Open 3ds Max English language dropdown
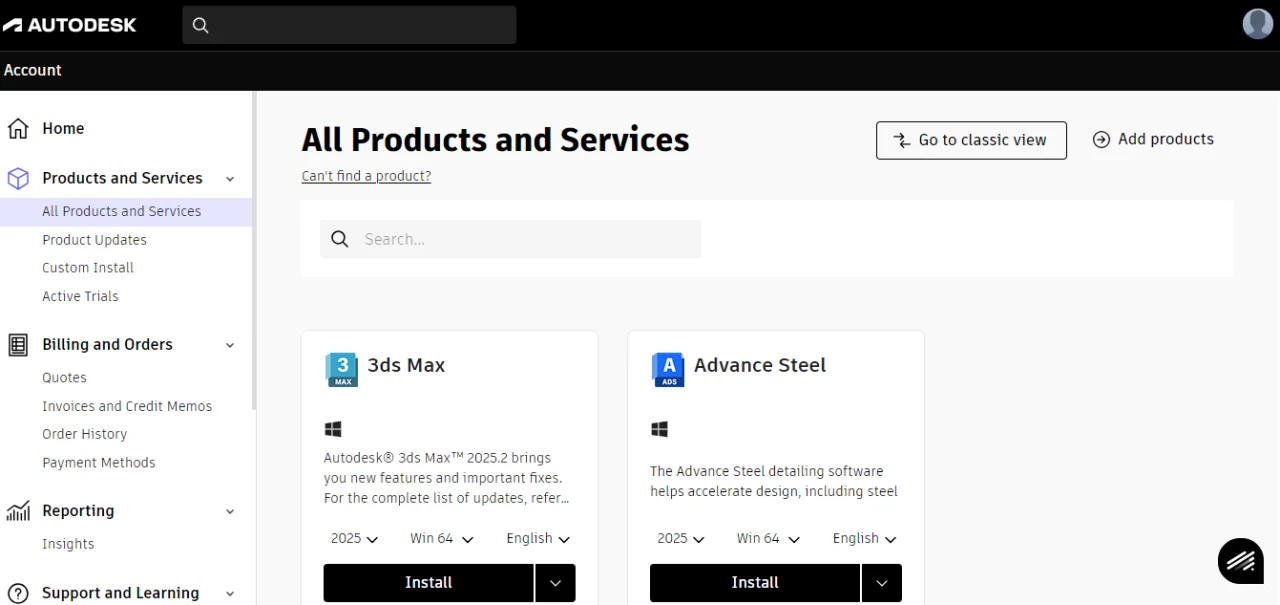The image size is (1280, 605). (x=538, y=538)
